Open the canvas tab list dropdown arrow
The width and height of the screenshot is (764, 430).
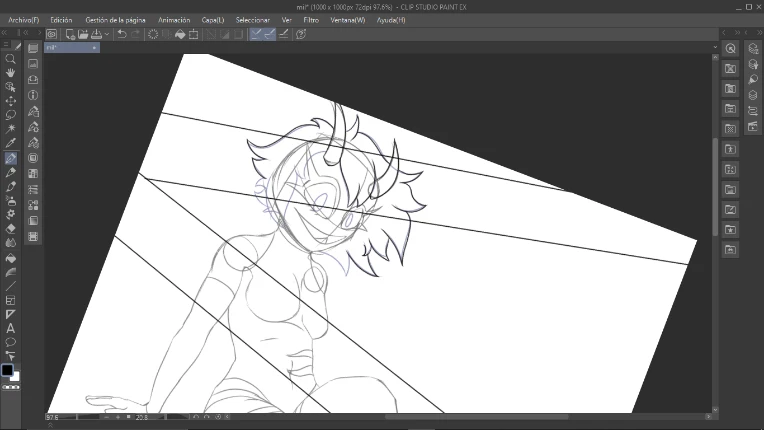(x=715, y=47)
